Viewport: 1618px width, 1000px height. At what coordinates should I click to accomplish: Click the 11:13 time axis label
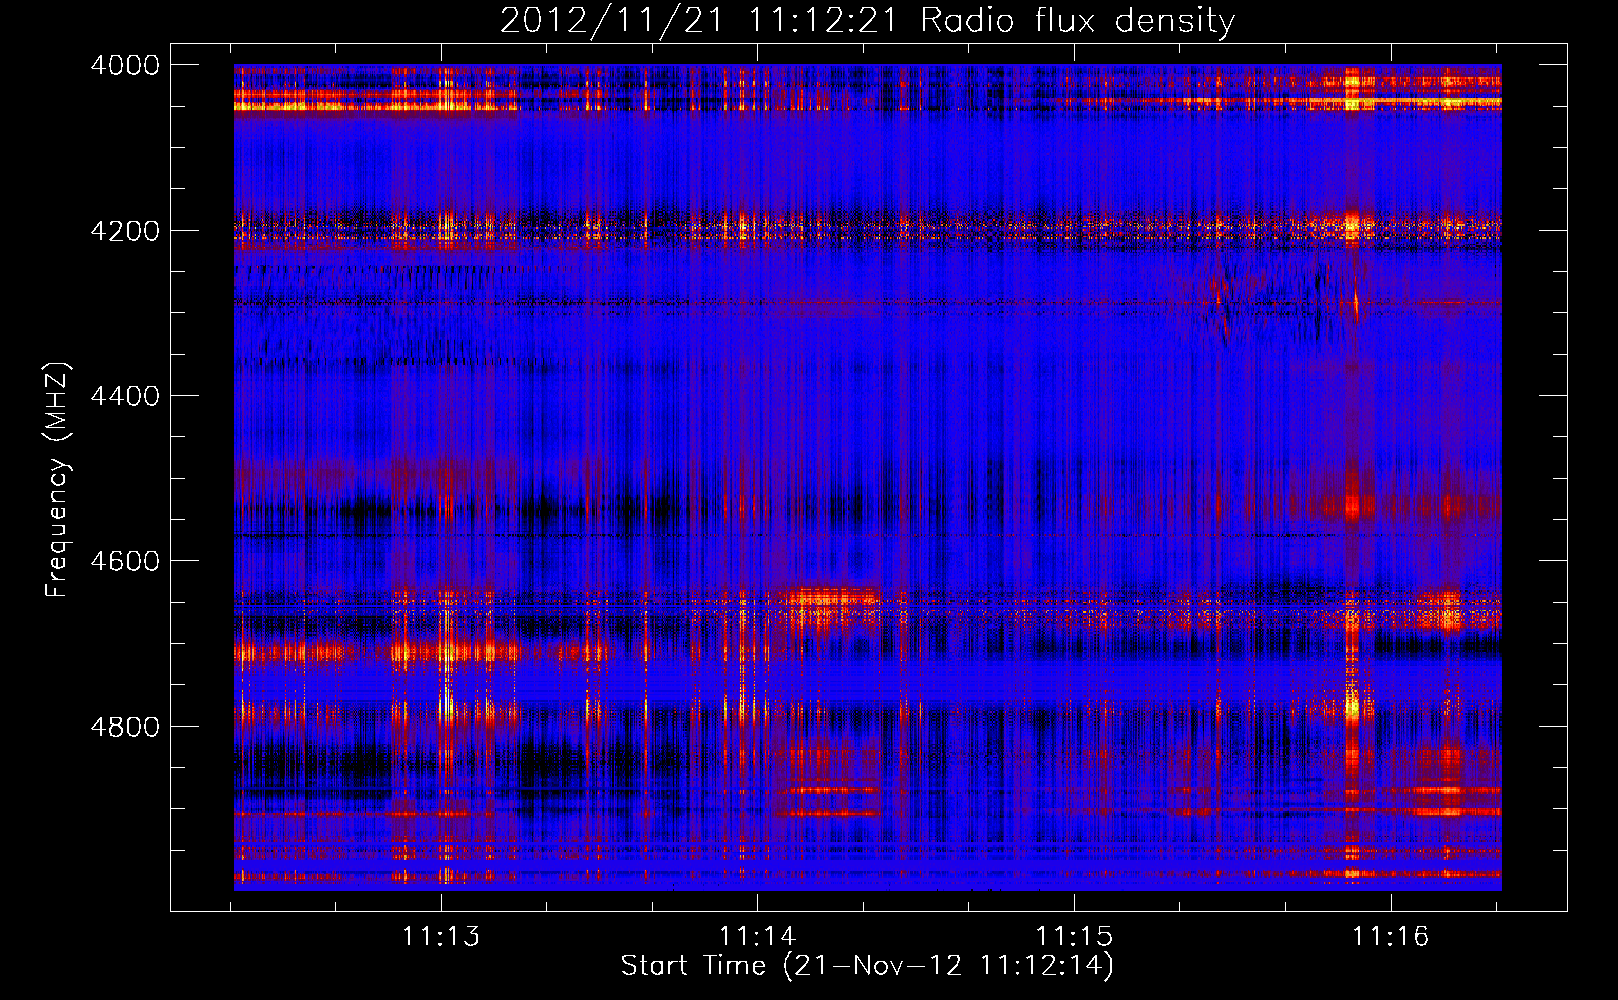(441, 937)
